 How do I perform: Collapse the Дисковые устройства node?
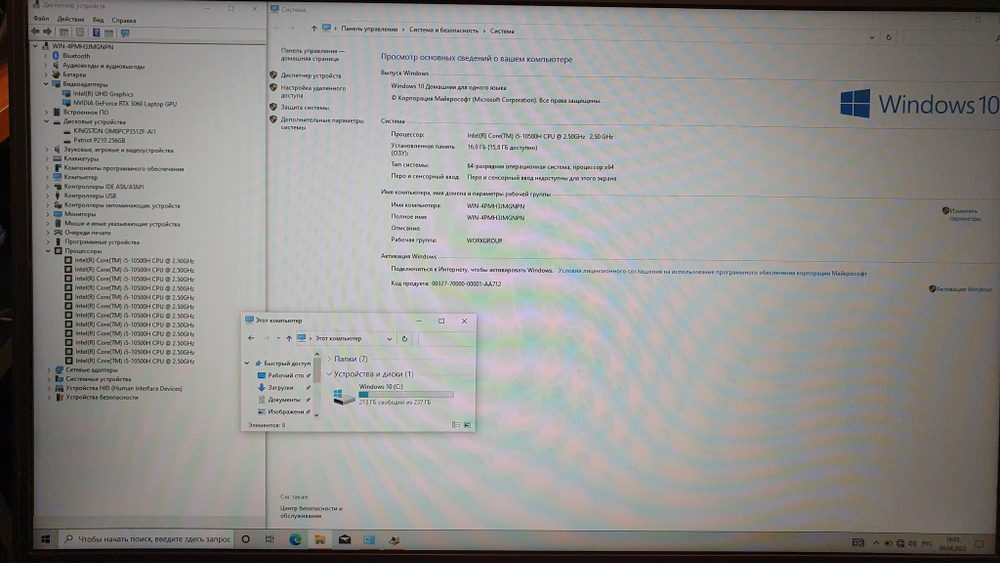(47, 121)
